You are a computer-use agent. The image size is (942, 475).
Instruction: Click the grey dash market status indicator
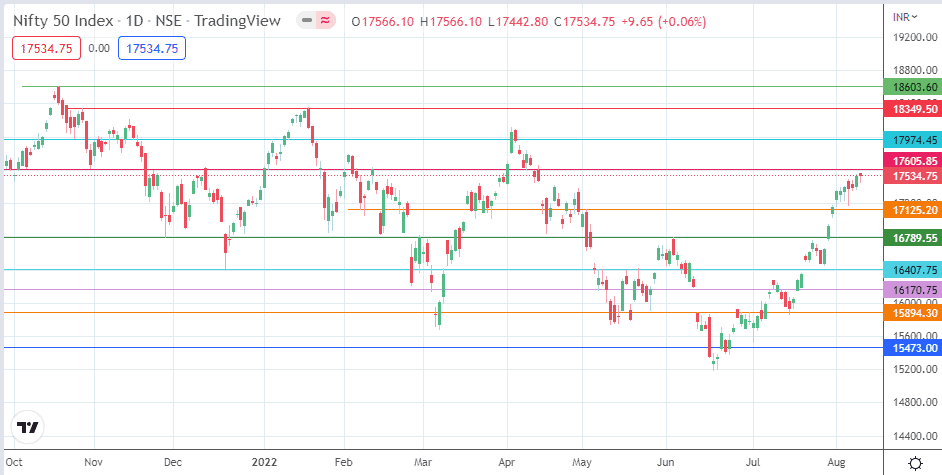click(306, 21)
